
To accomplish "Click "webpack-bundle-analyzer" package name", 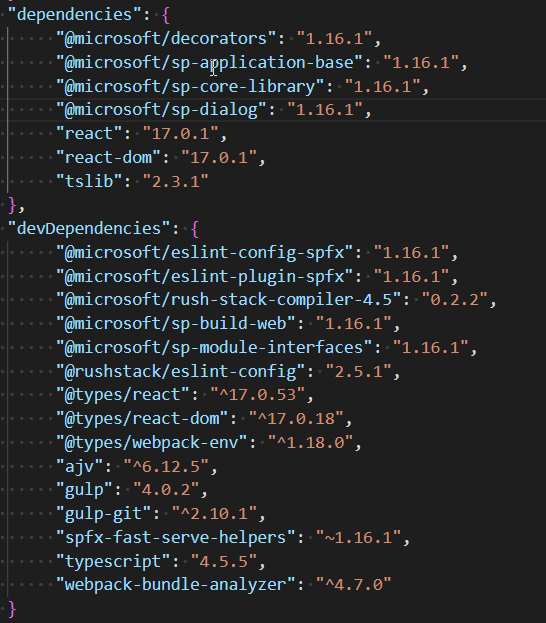I will click(x=176, y=584).
